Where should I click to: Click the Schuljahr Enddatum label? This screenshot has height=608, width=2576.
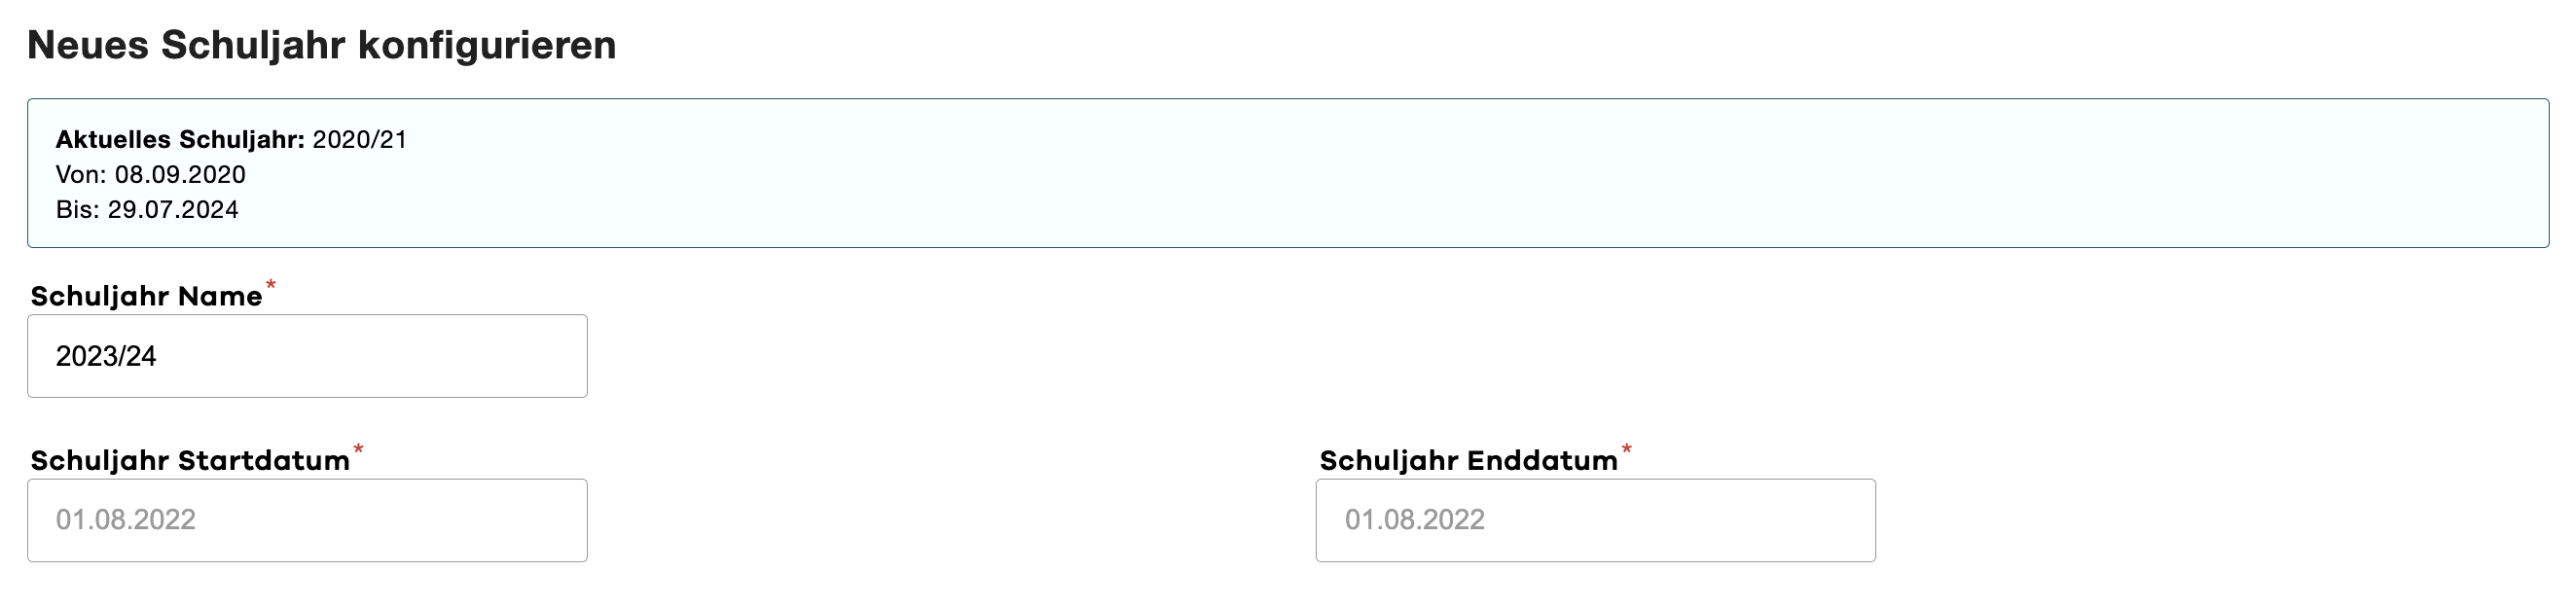pyautogui.click(x=1468, y=459)
